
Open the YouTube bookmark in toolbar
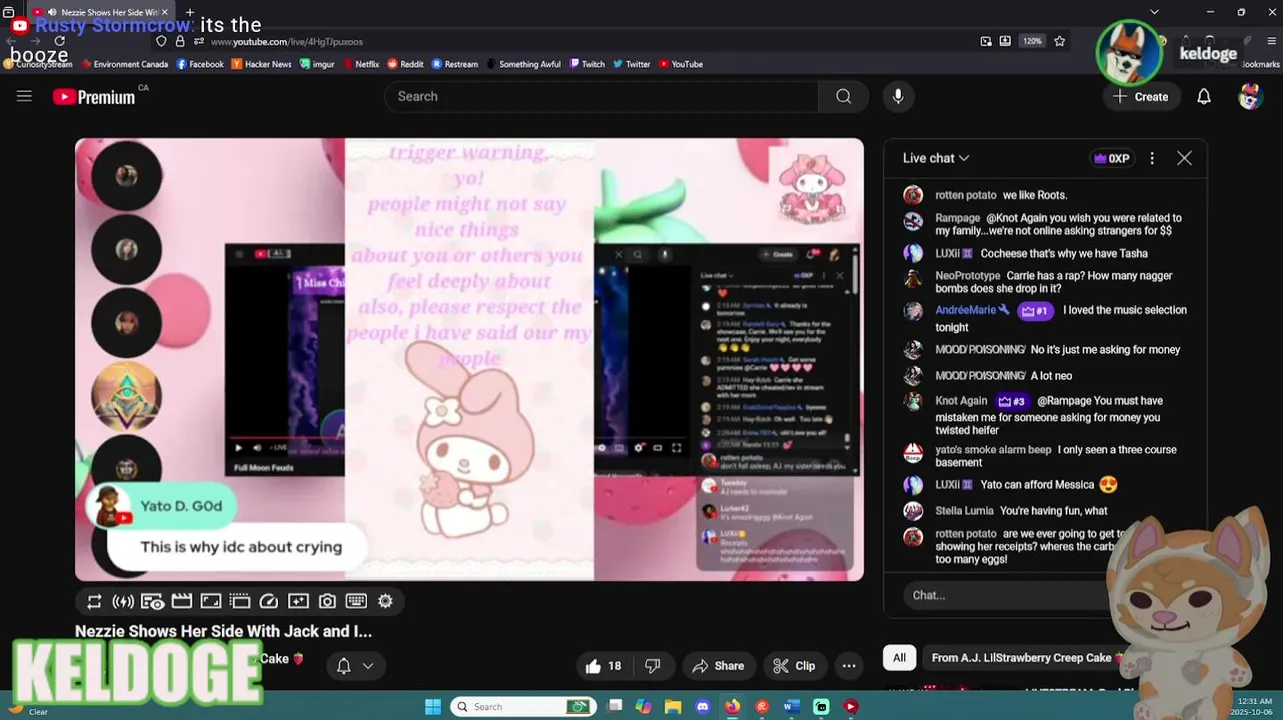pyautogui.click(x=680, y=64)
